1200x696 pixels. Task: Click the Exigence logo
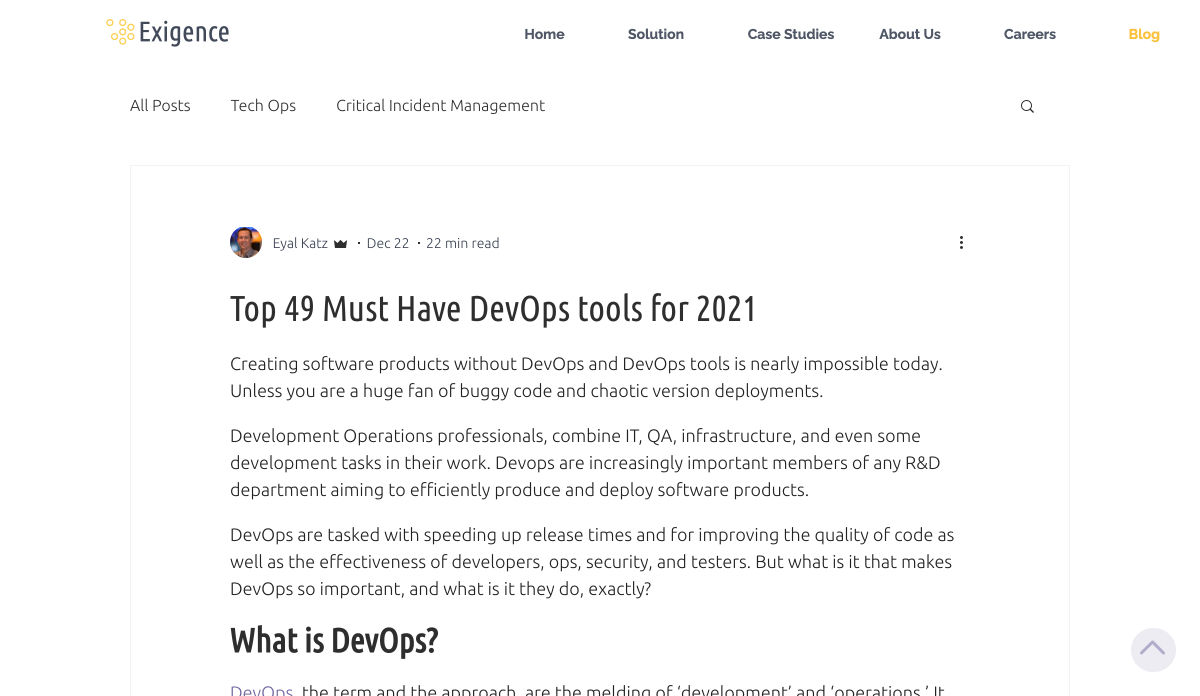pos(168,33)
